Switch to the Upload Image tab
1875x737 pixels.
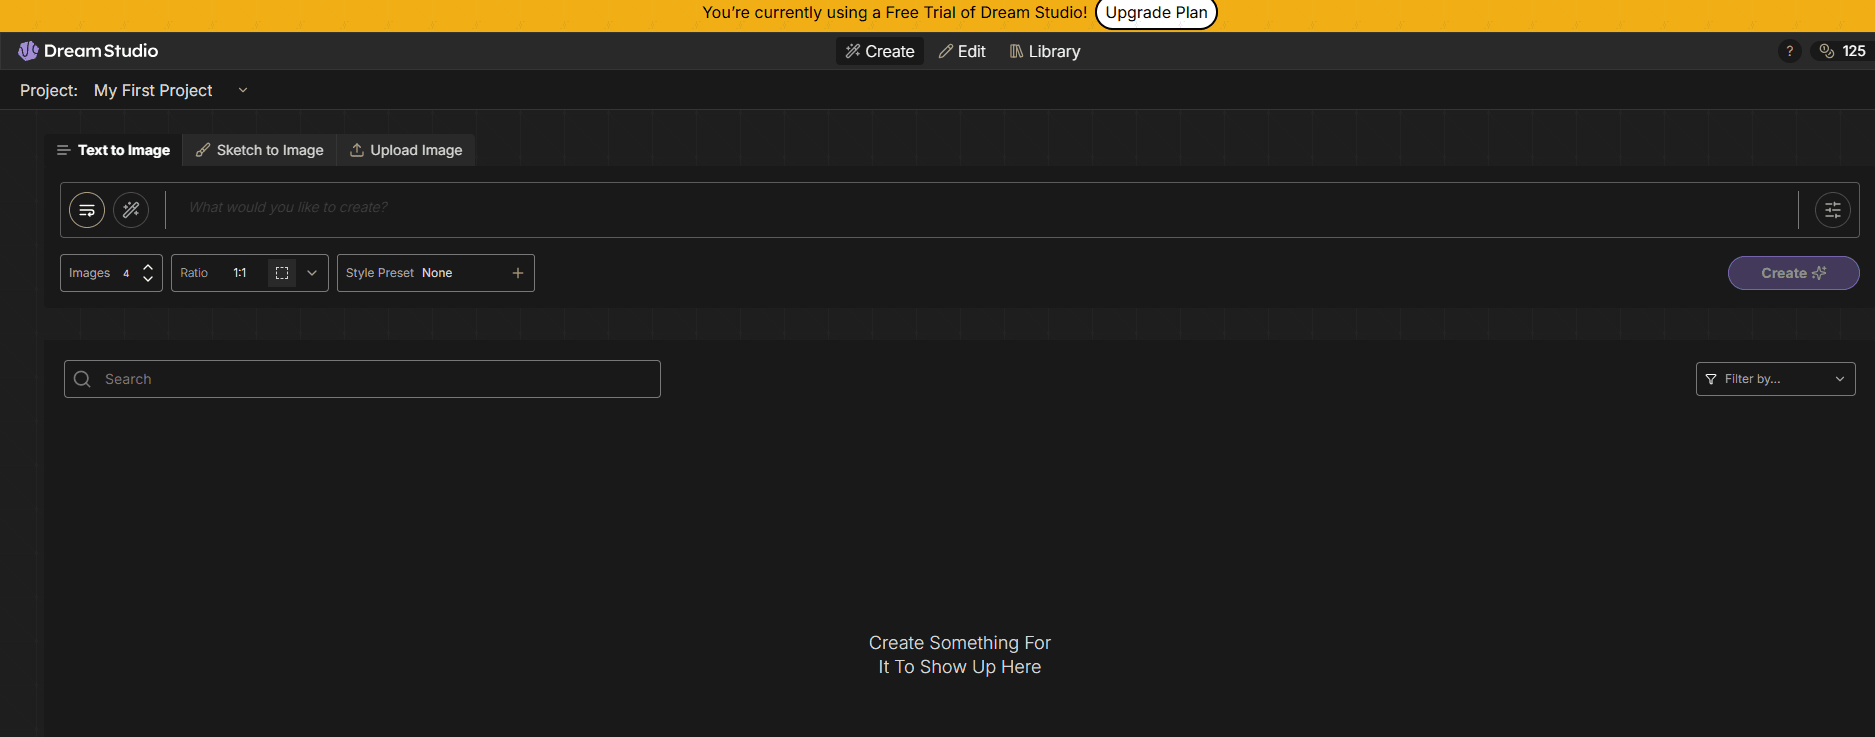pyautogui.click(x=406, y=150)
